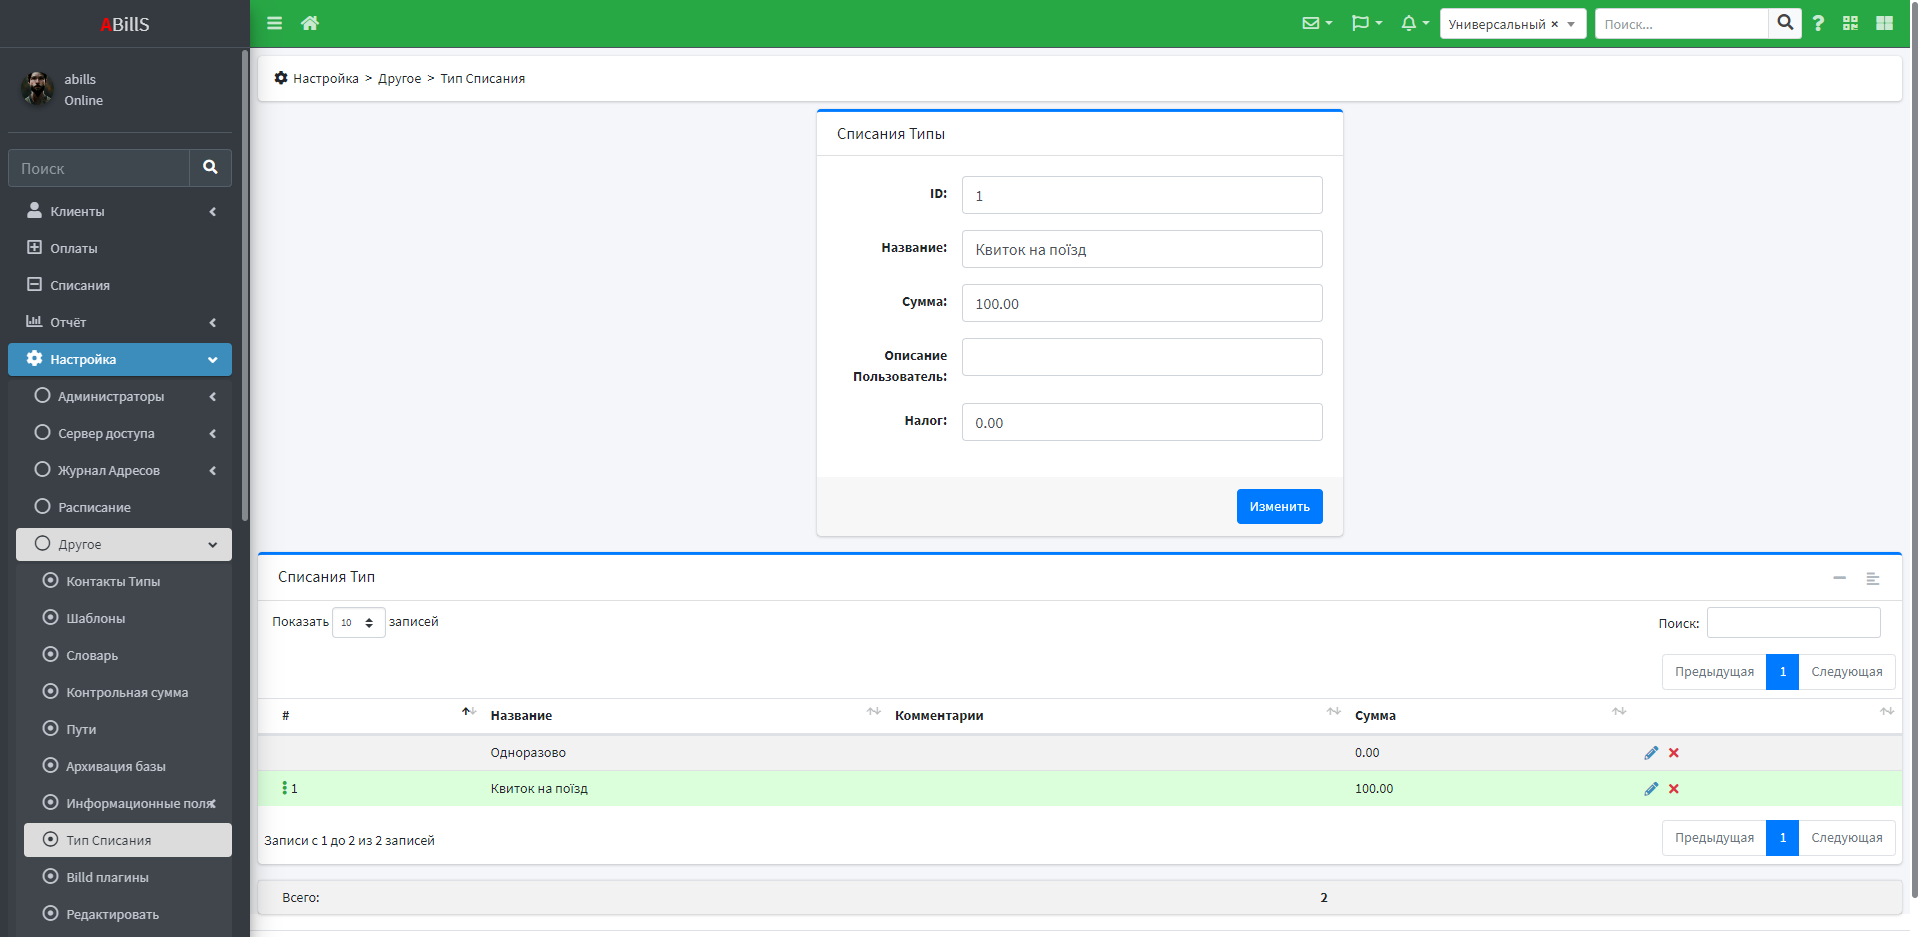Go to home via house icon
Image resolution: width=1920 pixels, height=937 pixels.
(x=310, y=23)
